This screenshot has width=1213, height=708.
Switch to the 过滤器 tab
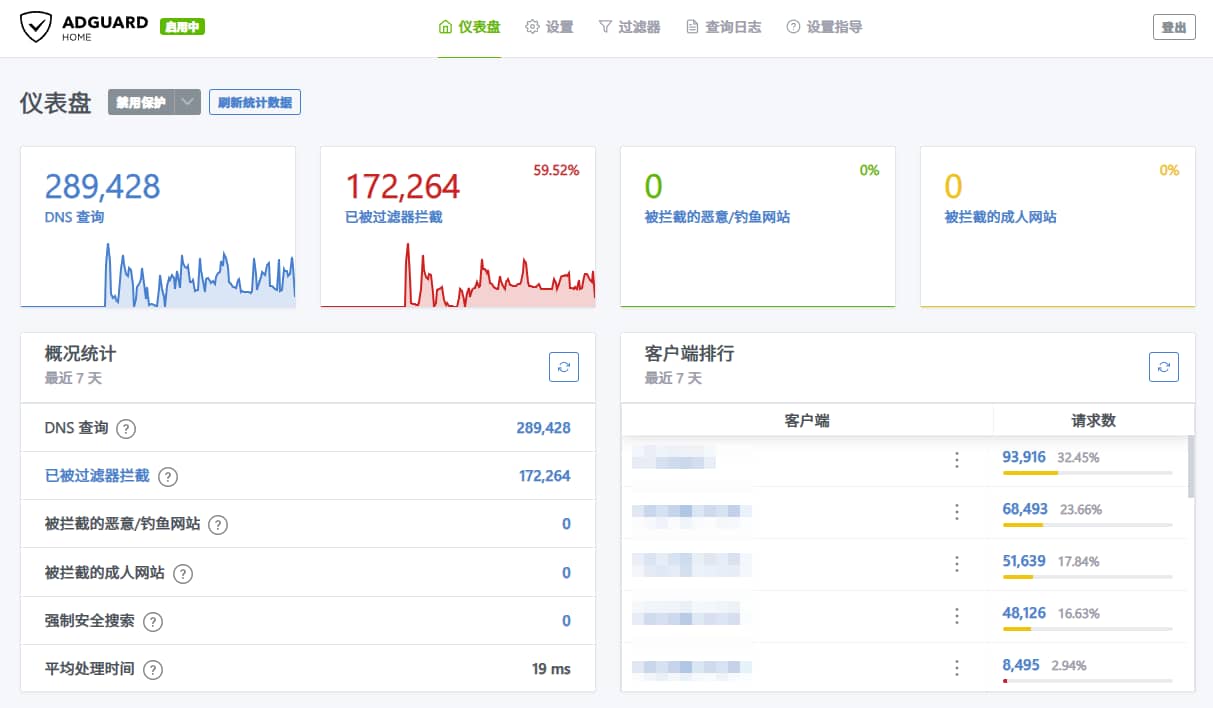point(629,27)
